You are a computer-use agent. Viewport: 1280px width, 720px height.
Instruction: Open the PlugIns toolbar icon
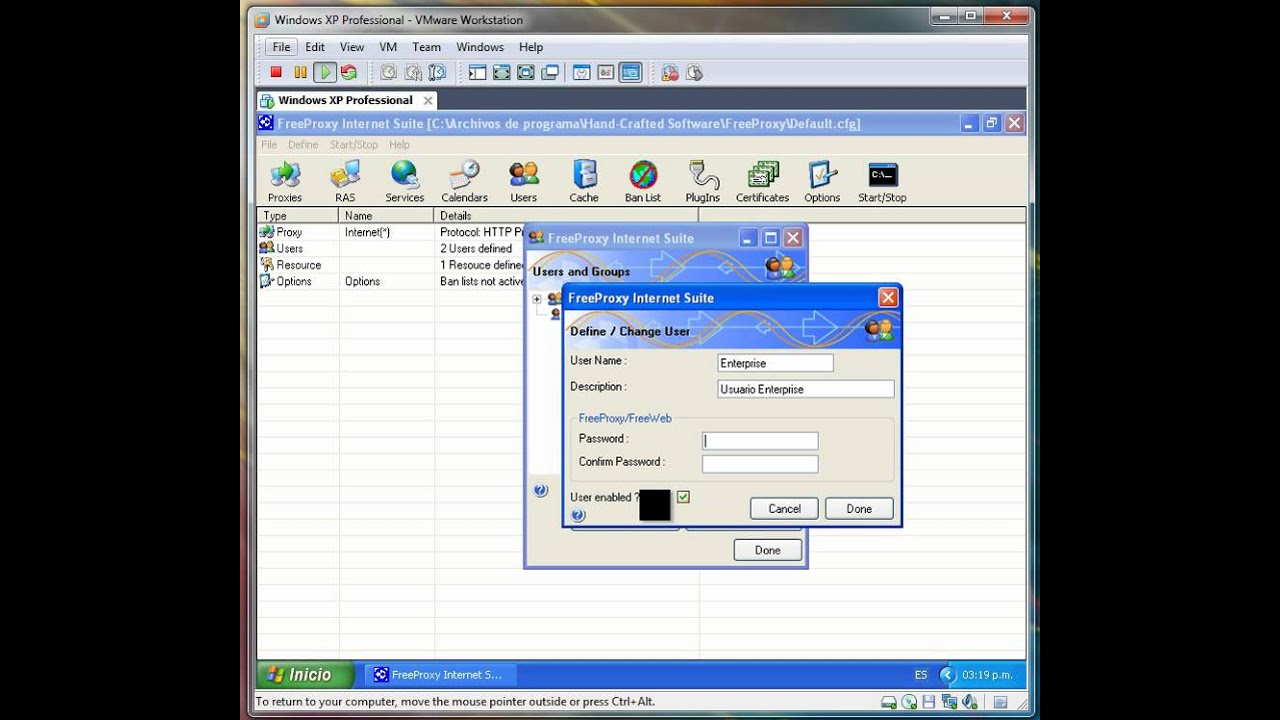pos(703,182)
